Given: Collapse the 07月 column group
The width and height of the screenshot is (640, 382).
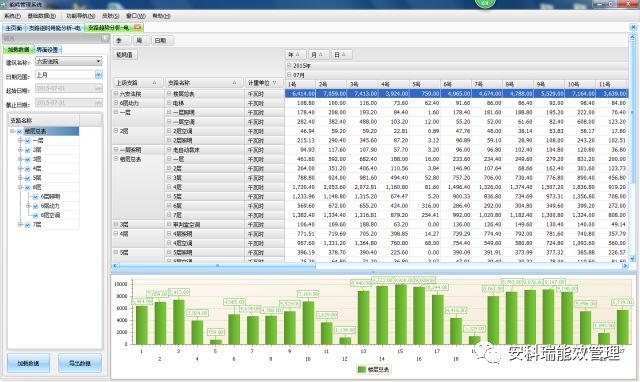Looking at the screenshot, I should tap(289, 75).
